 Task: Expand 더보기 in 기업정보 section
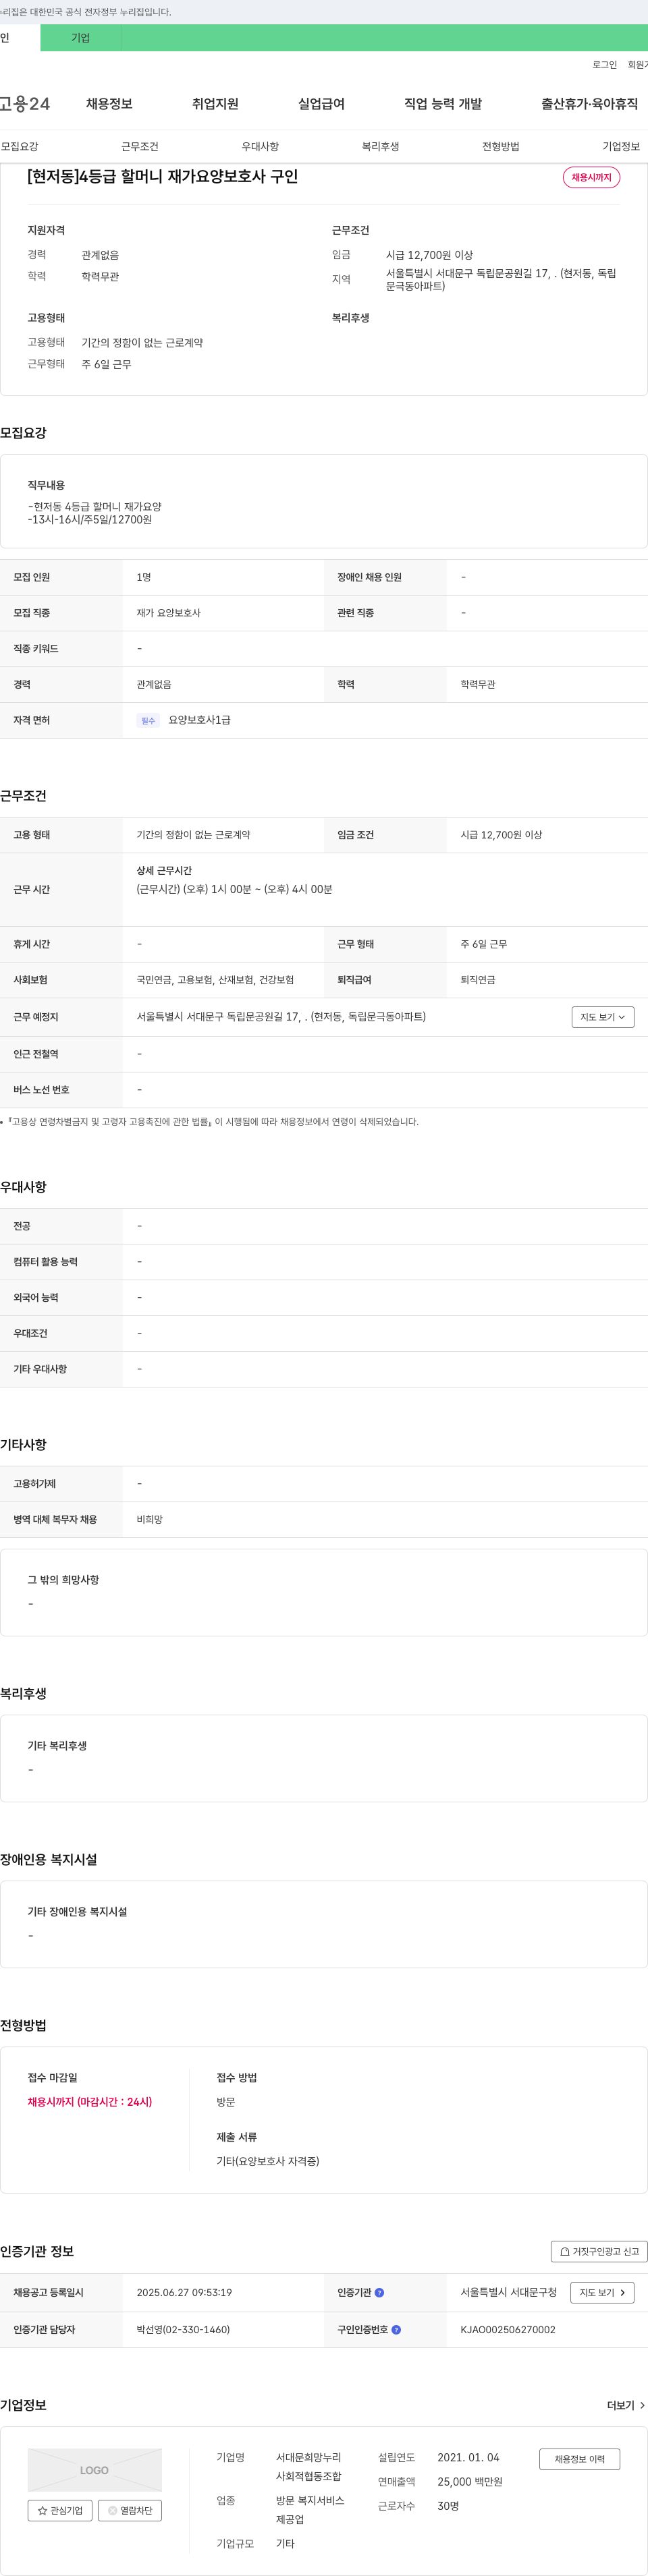(x=626, y=2406)
